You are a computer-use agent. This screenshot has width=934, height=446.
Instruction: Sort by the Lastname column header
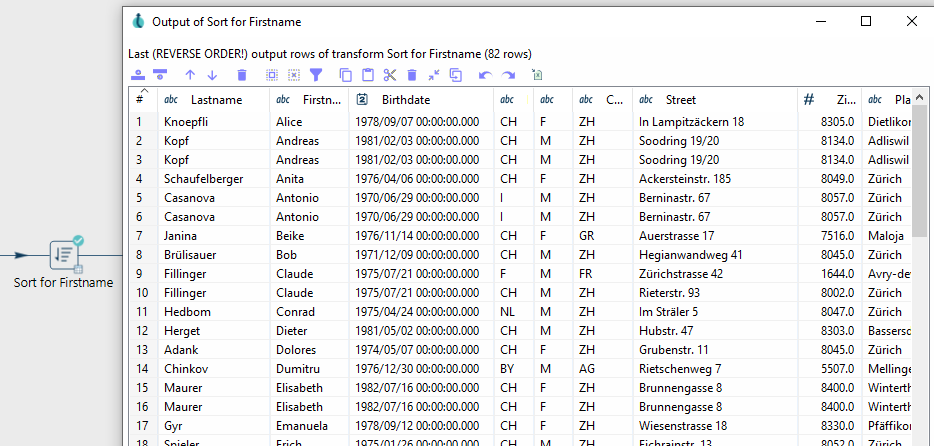214,100
